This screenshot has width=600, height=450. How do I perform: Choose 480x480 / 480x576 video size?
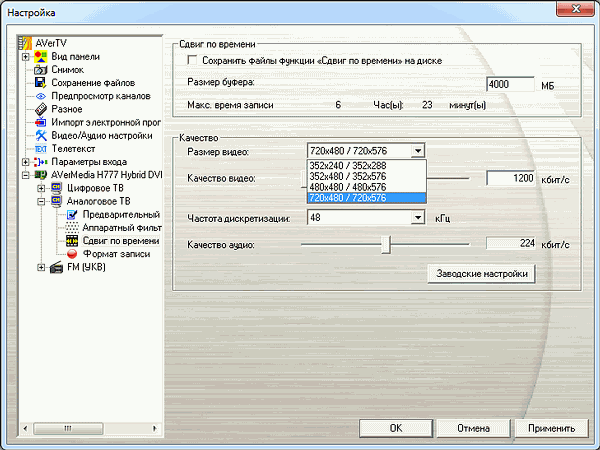[x=367, y=187]
